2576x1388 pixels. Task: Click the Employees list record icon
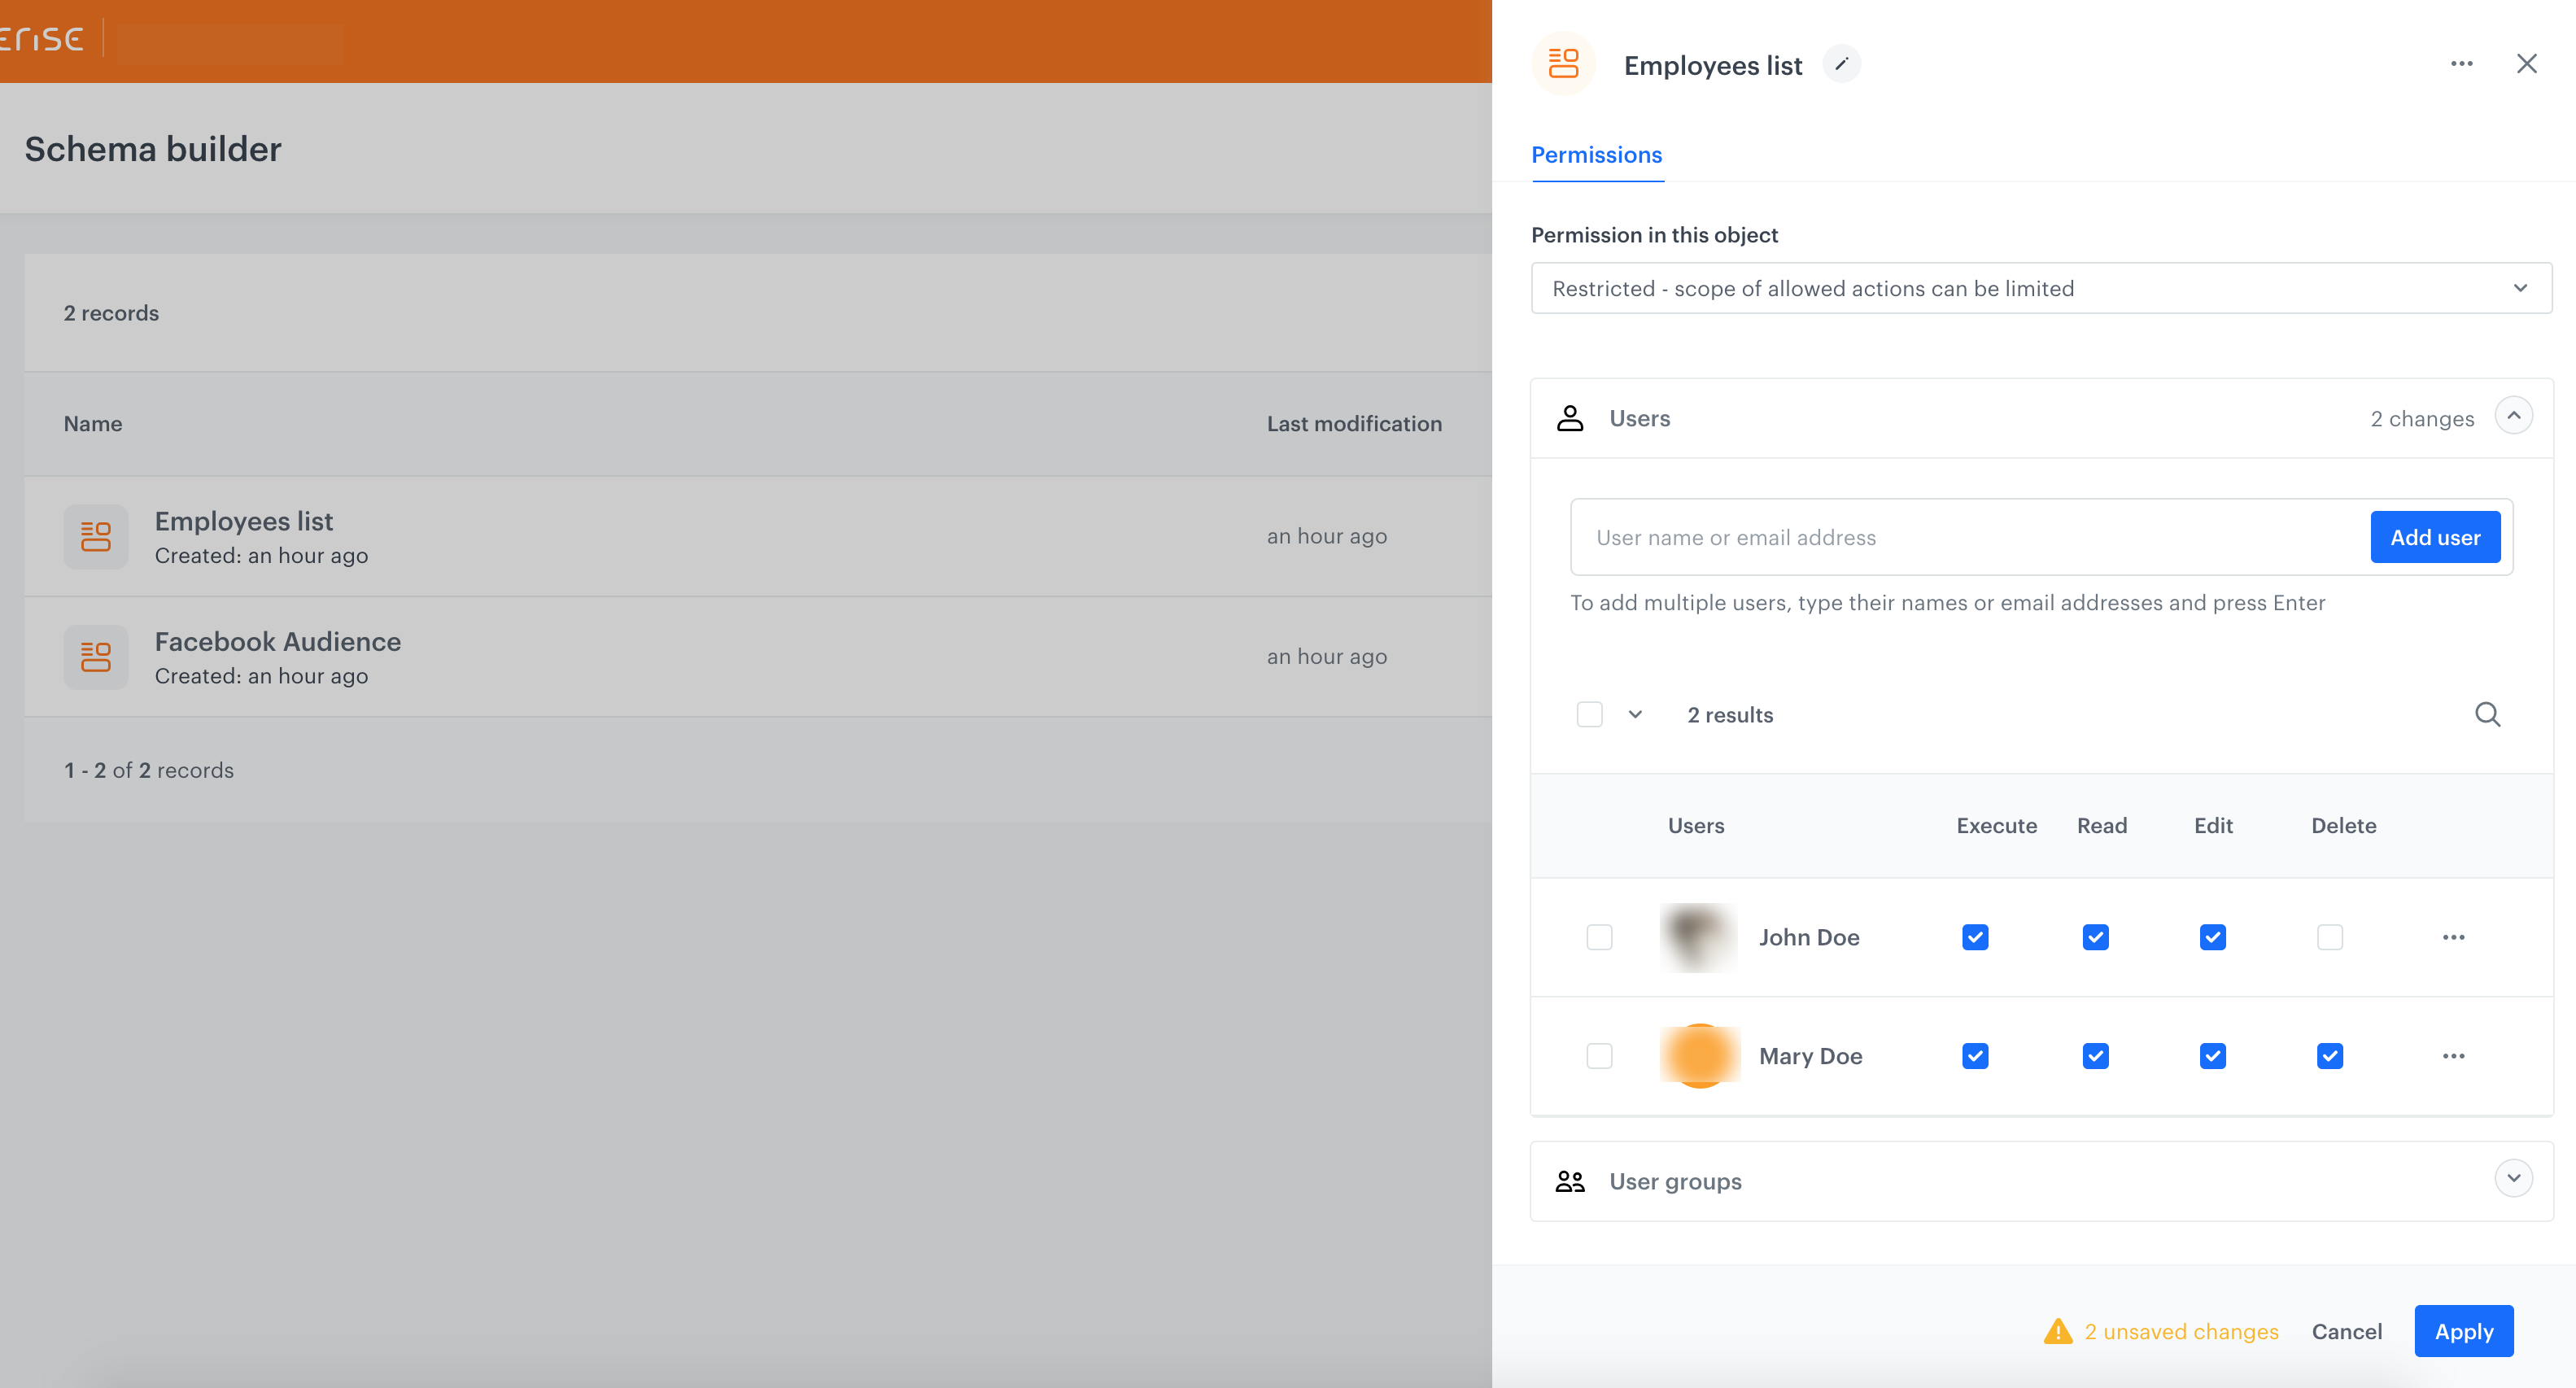[x=95, y=536]
